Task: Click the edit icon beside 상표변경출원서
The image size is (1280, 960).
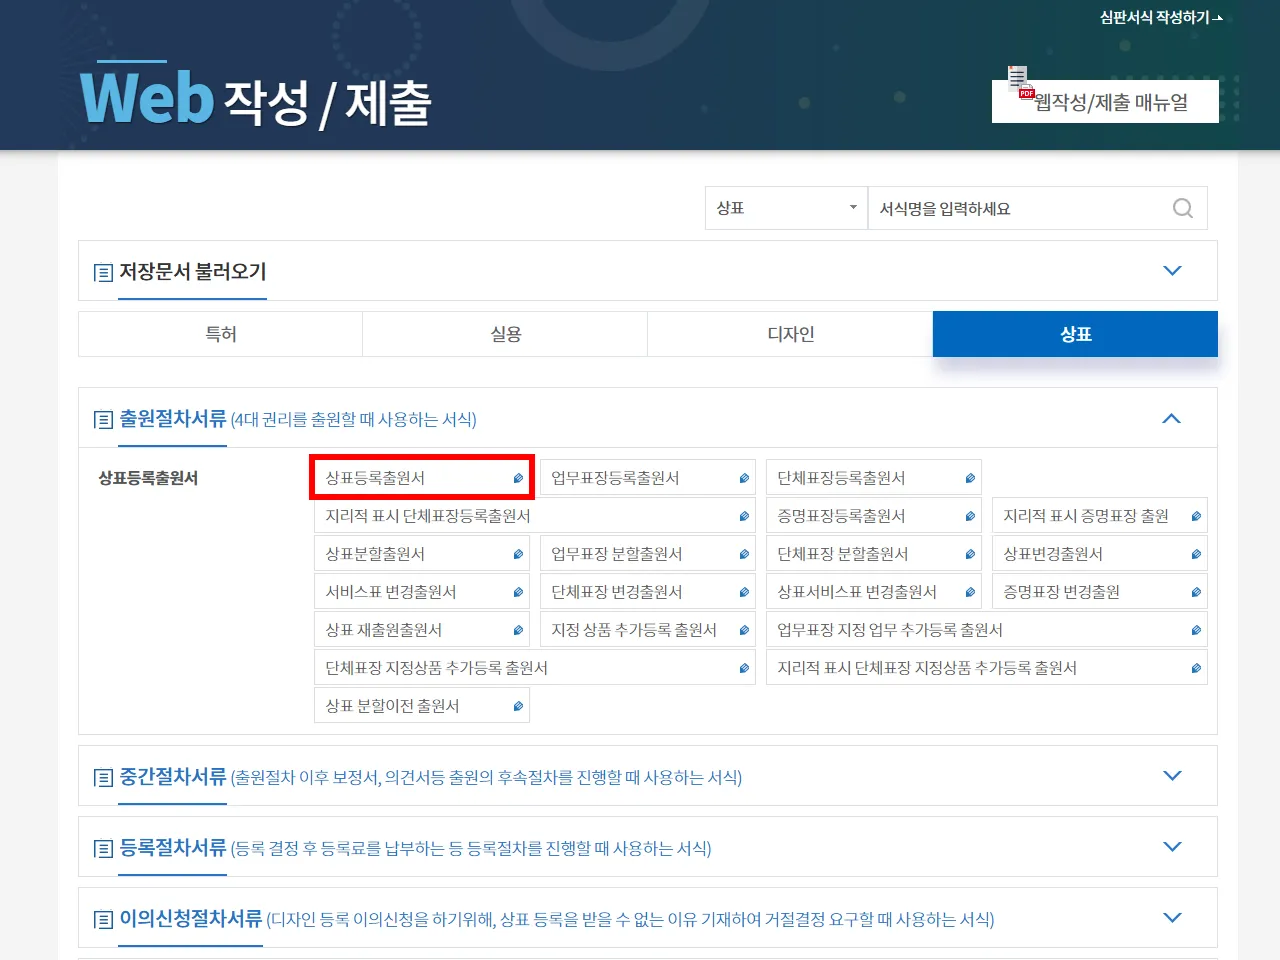Action: 1196,554
